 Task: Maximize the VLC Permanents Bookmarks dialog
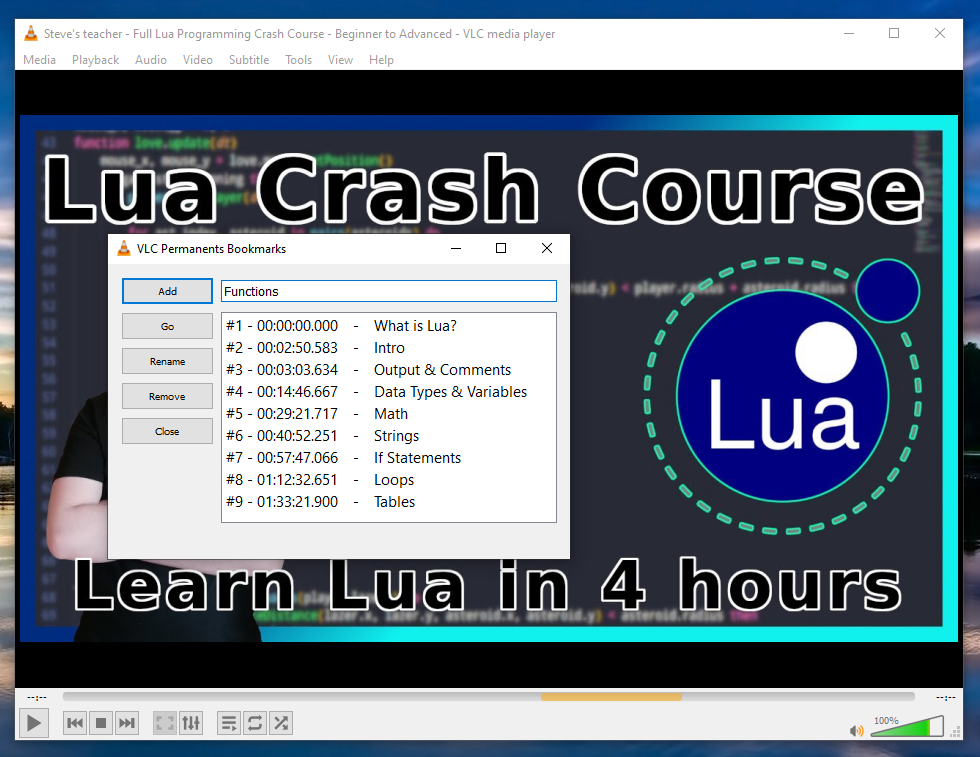(x=501, y=248)
